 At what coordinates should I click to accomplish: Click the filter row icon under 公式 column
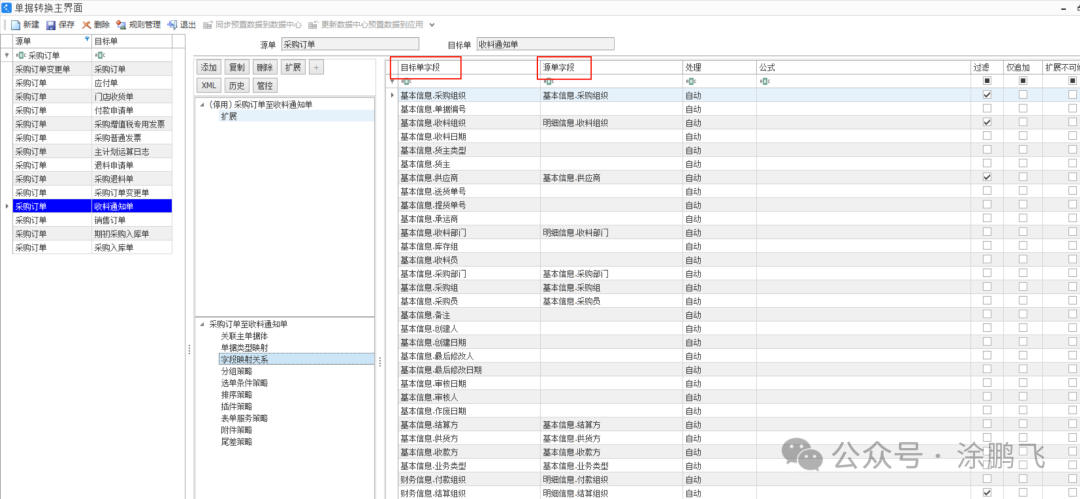tap(762, 81)
